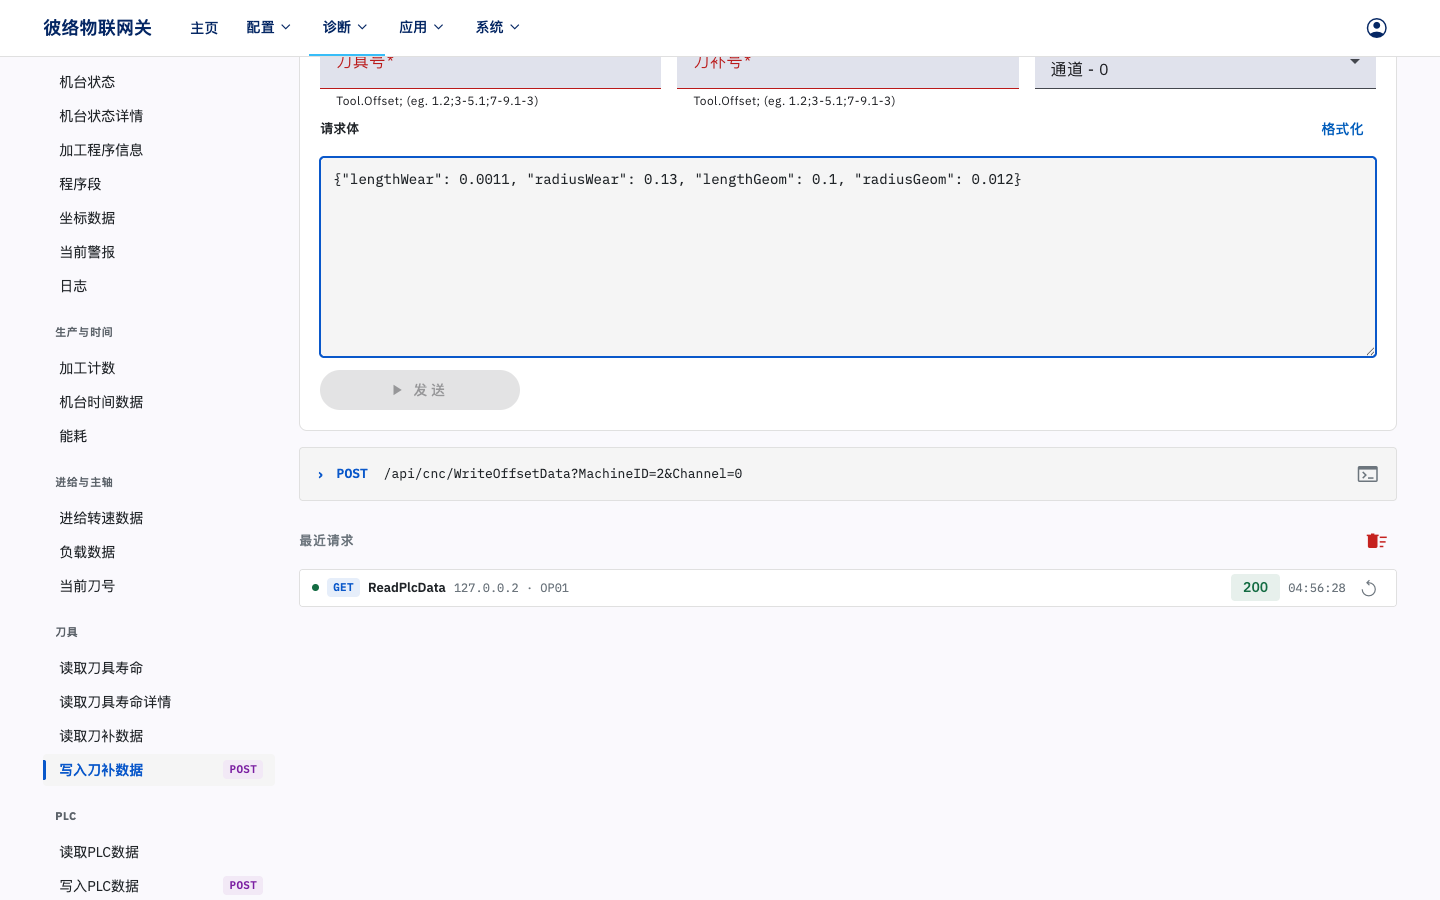Click the 200 status badge
The height and width of the screenshot is (900, 1440).
pos(1255,588)
